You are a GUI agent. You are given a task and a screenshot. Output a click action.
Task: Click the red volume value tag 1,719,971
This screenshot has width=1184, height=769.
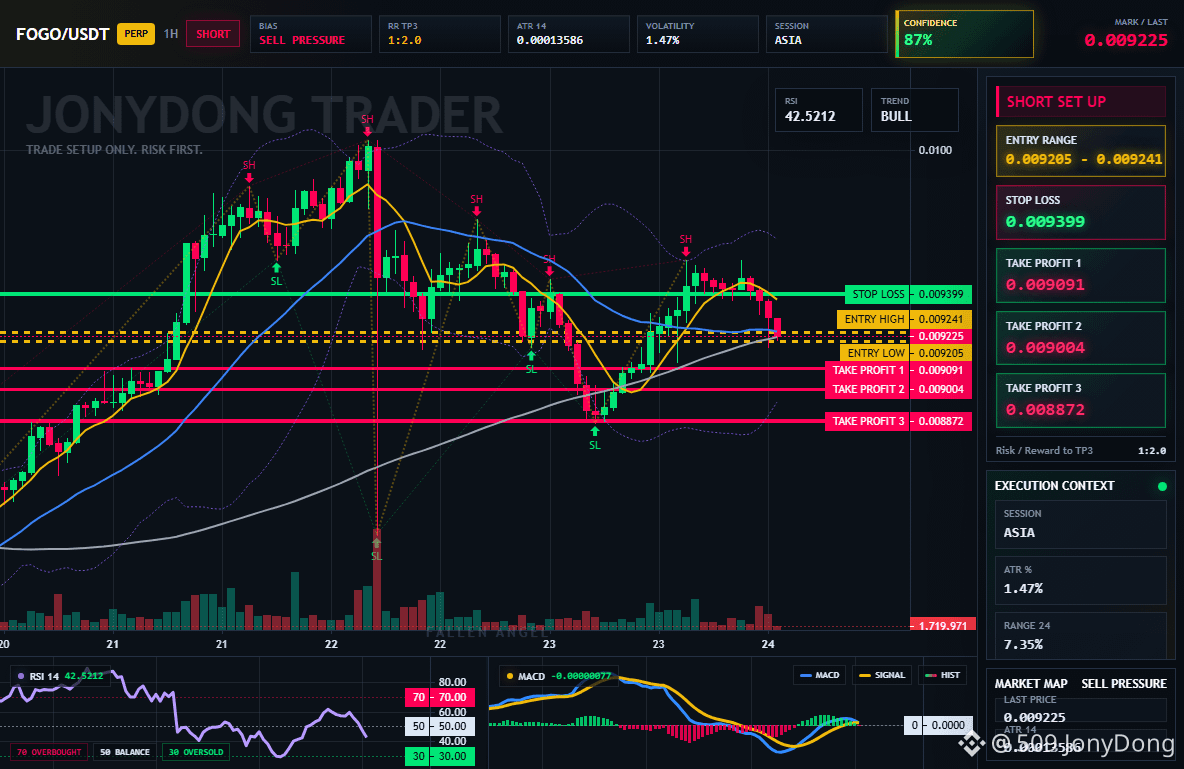tap(942, 625)
